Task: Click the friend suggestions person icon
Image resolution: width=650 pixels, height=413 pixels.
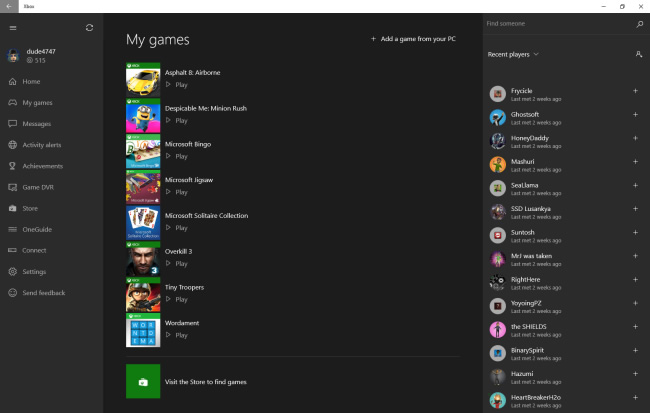Action: (639, 54)
